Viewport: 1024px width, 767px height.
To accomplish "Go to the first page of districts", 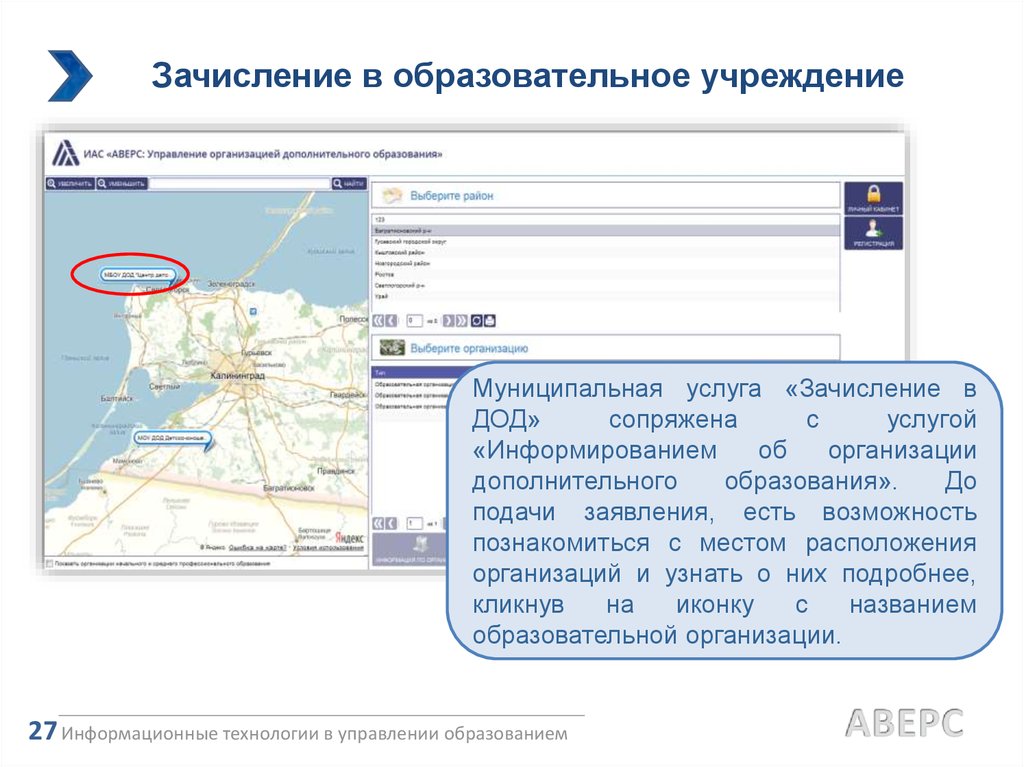I will click(378, 321).
